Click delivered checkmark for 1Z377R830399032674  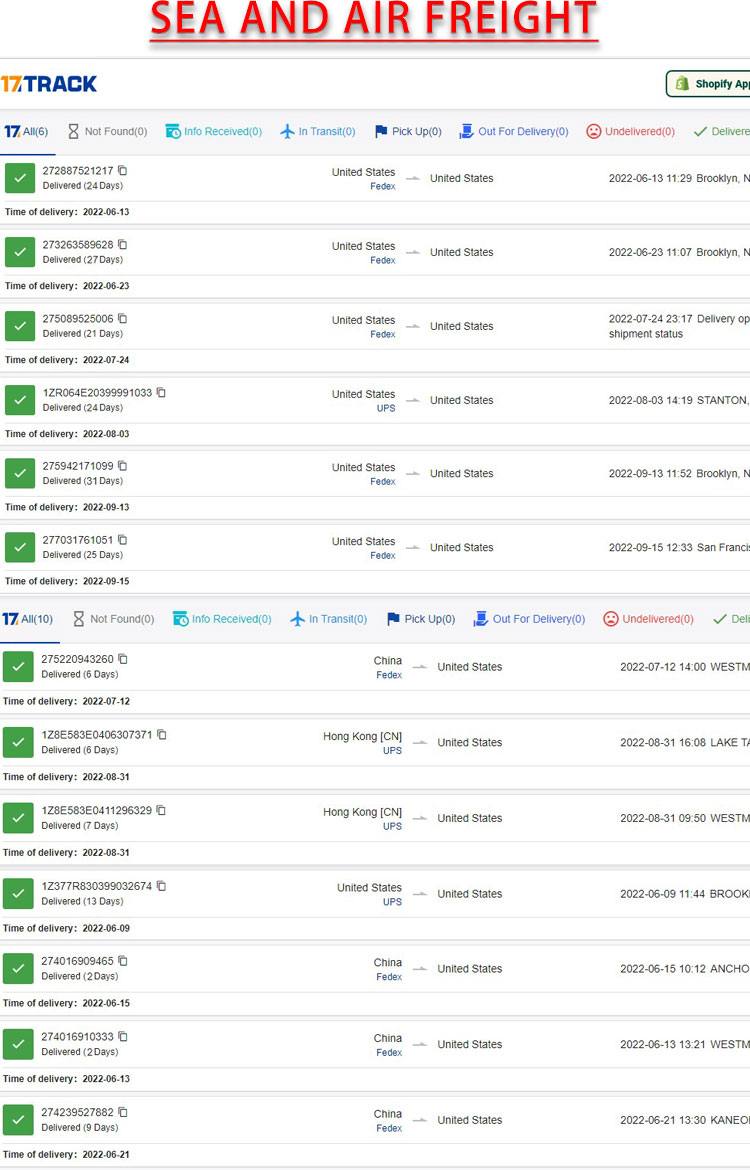tap(18, 893)
